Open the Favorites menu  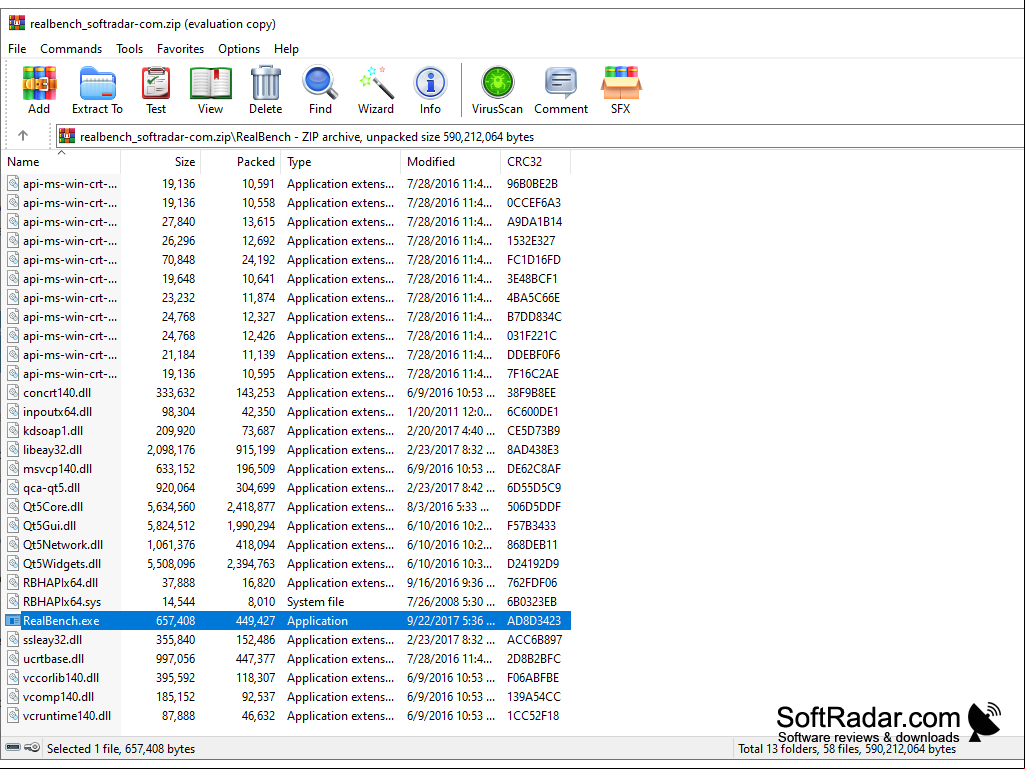coord(180,49)
